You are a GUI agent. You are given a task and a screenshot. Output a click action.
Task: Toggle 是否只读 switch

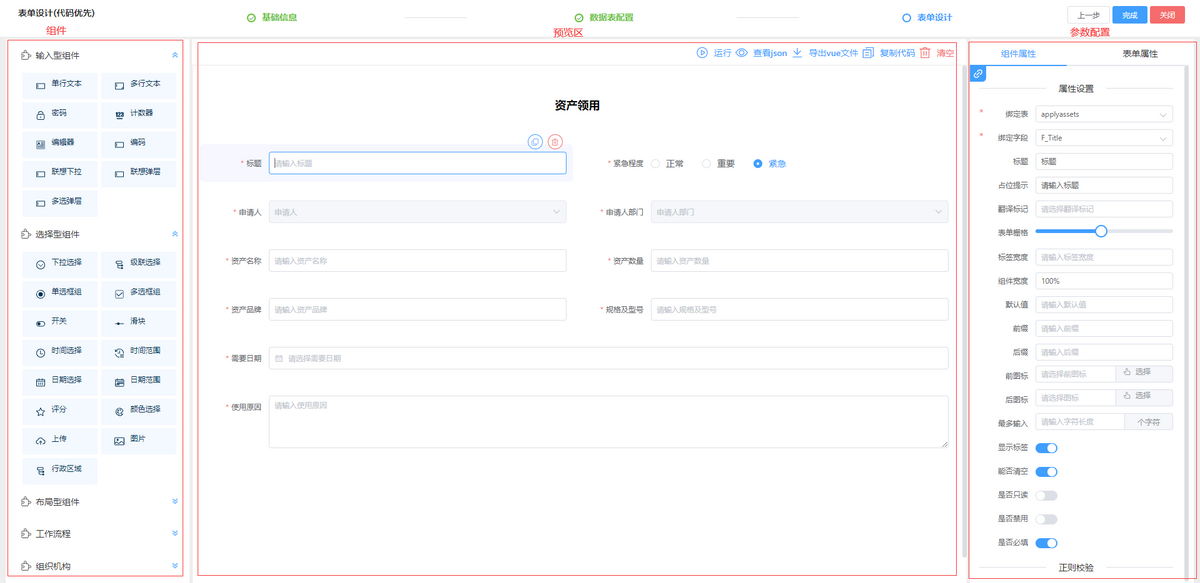(x=1046, y=496)
